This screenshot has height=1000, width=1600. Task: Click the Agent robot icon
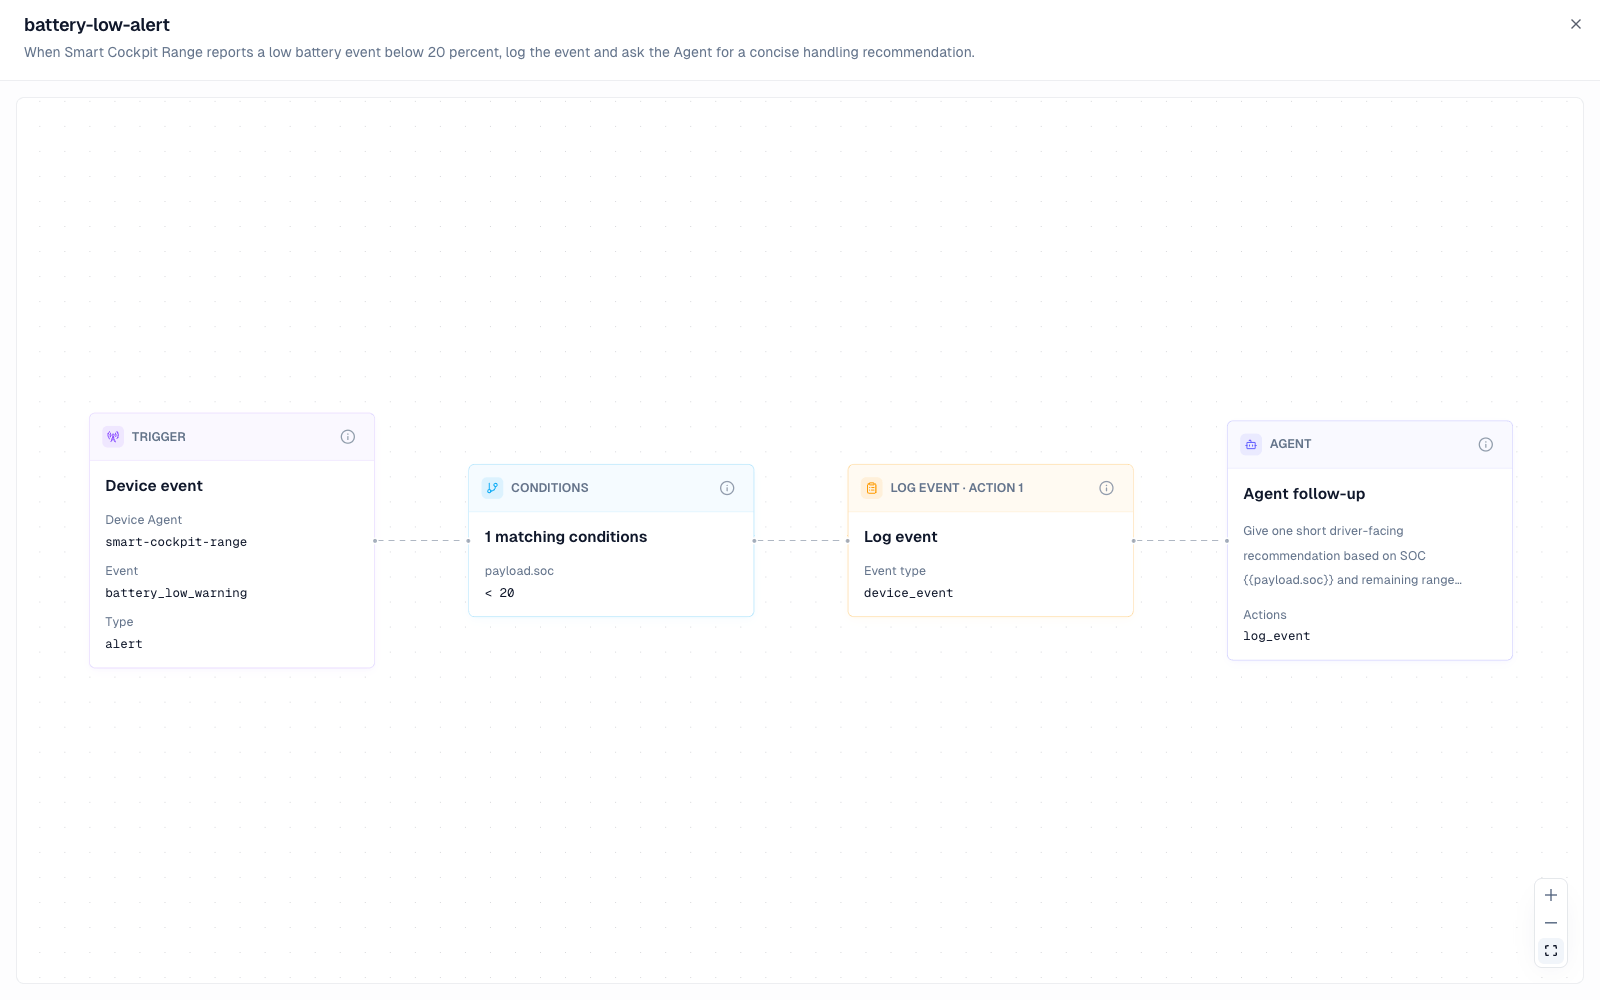[x=1251, y=444]
